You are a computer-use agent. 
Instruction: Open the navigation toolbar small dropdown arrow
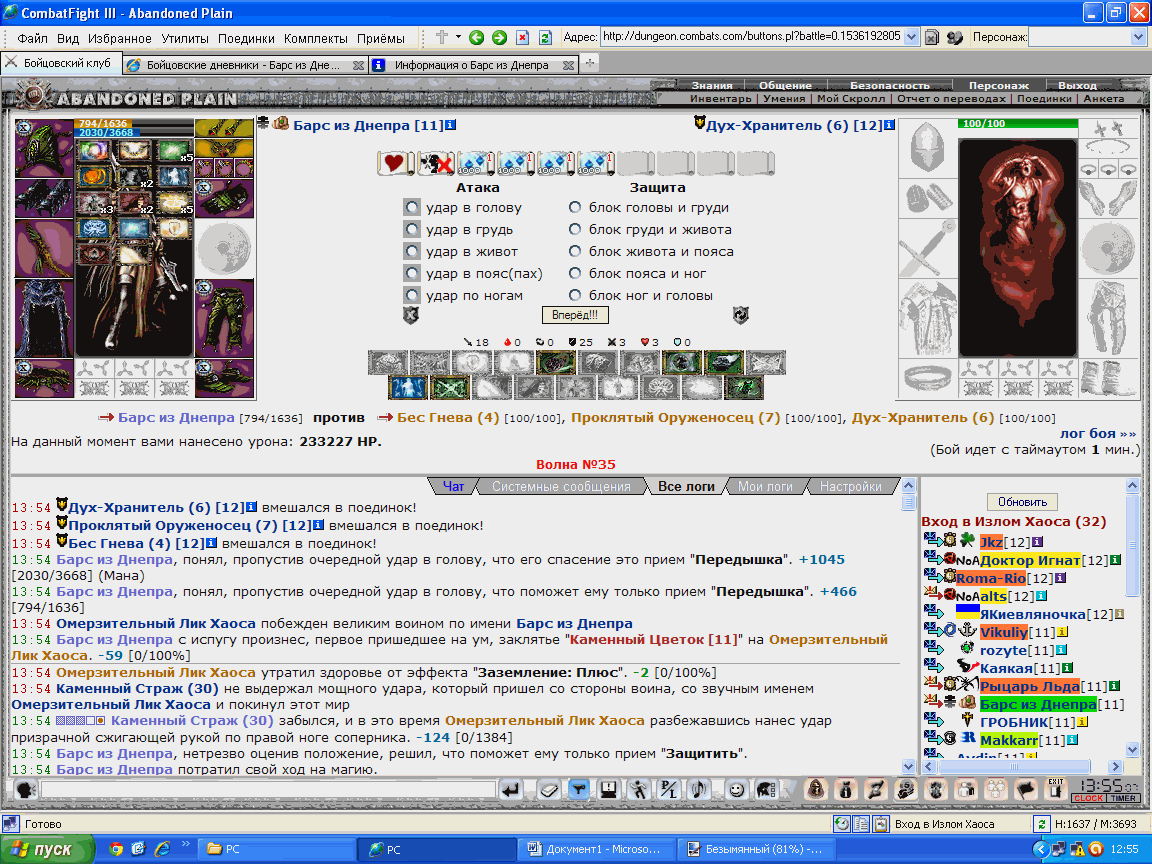[x=458, y=37]
